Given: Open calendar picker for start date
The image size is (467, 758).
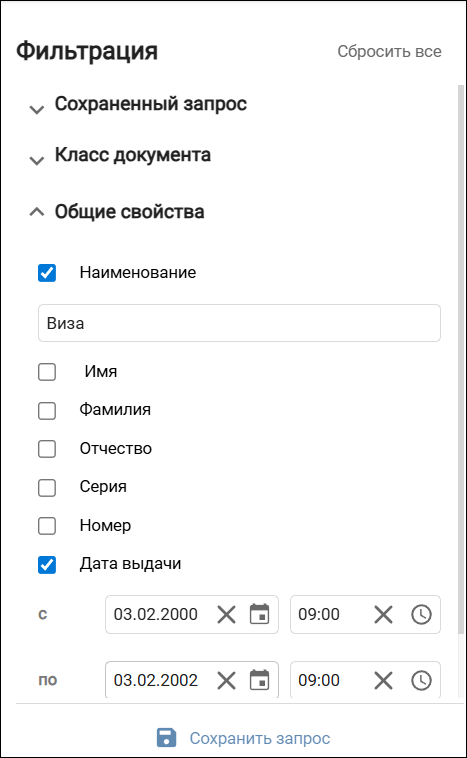Looking at the screenshot, I should tap(260, 614).
